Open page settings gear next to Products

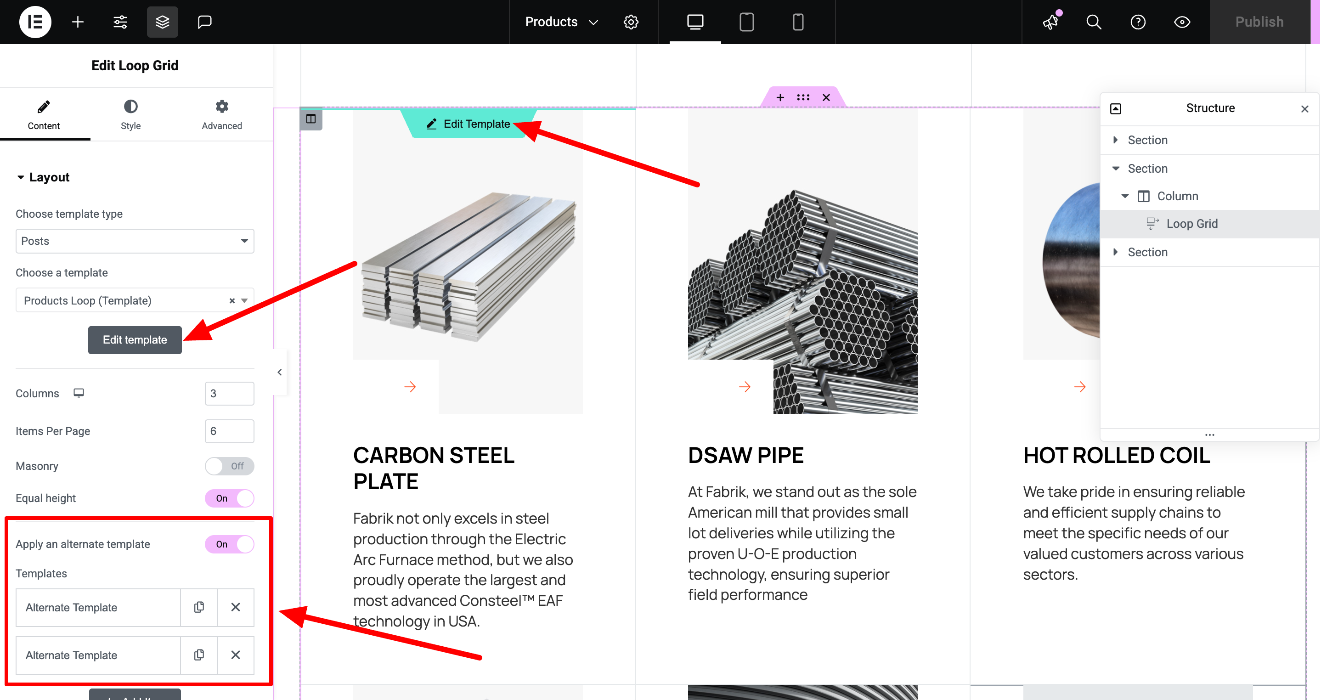pos(631,22)
